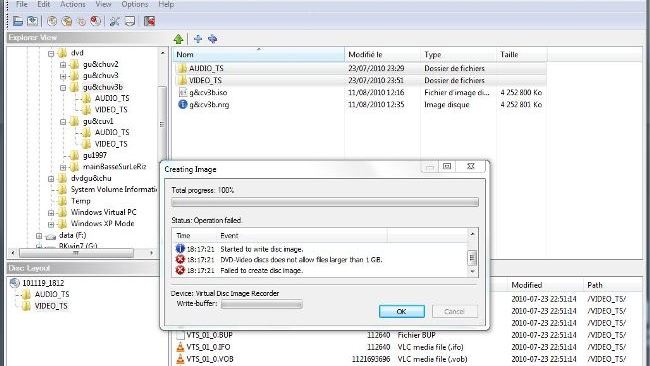
Task: Expand the gu&chuv3 folder node
Action: [63, 76]
